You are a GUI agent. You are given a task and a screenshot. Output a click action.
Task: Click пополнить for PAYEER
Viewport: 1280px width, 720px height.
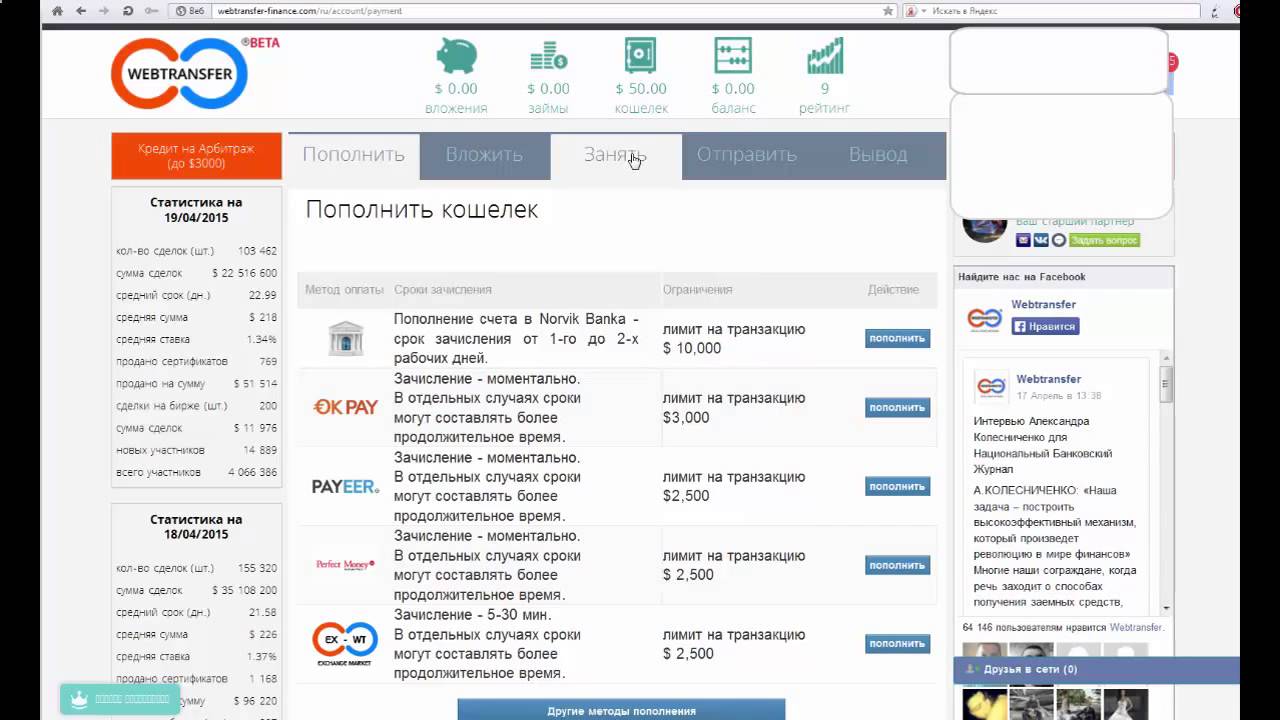coord(897,486)
